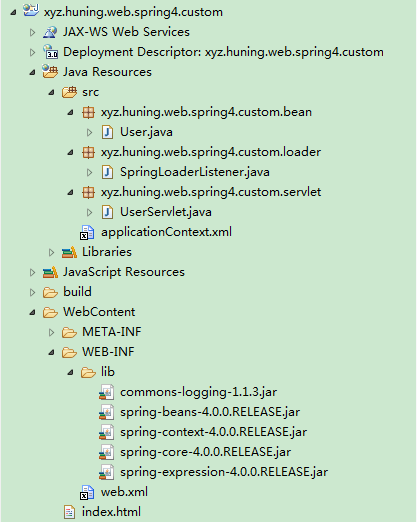Click the HTML file icon for index.html
The image size is (417, 522).
point(69,512)
